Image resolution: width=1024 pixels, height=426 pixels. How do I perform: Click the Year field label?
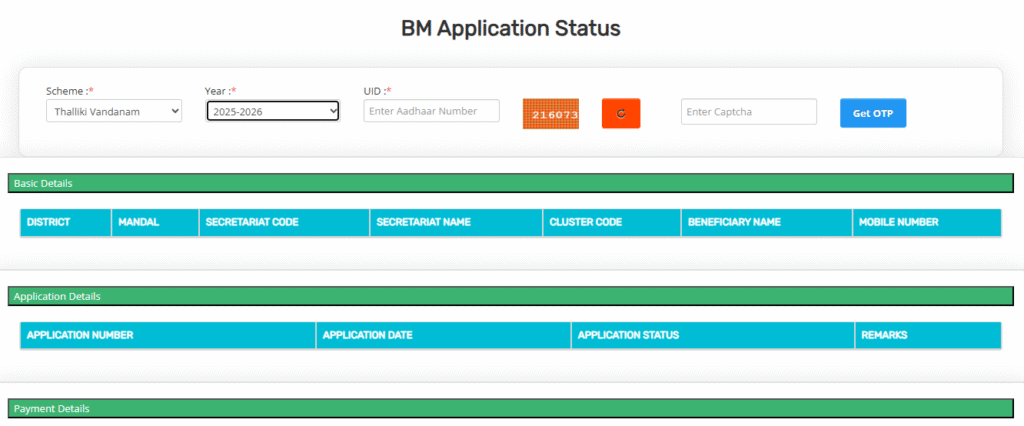[x=221, y=91]
